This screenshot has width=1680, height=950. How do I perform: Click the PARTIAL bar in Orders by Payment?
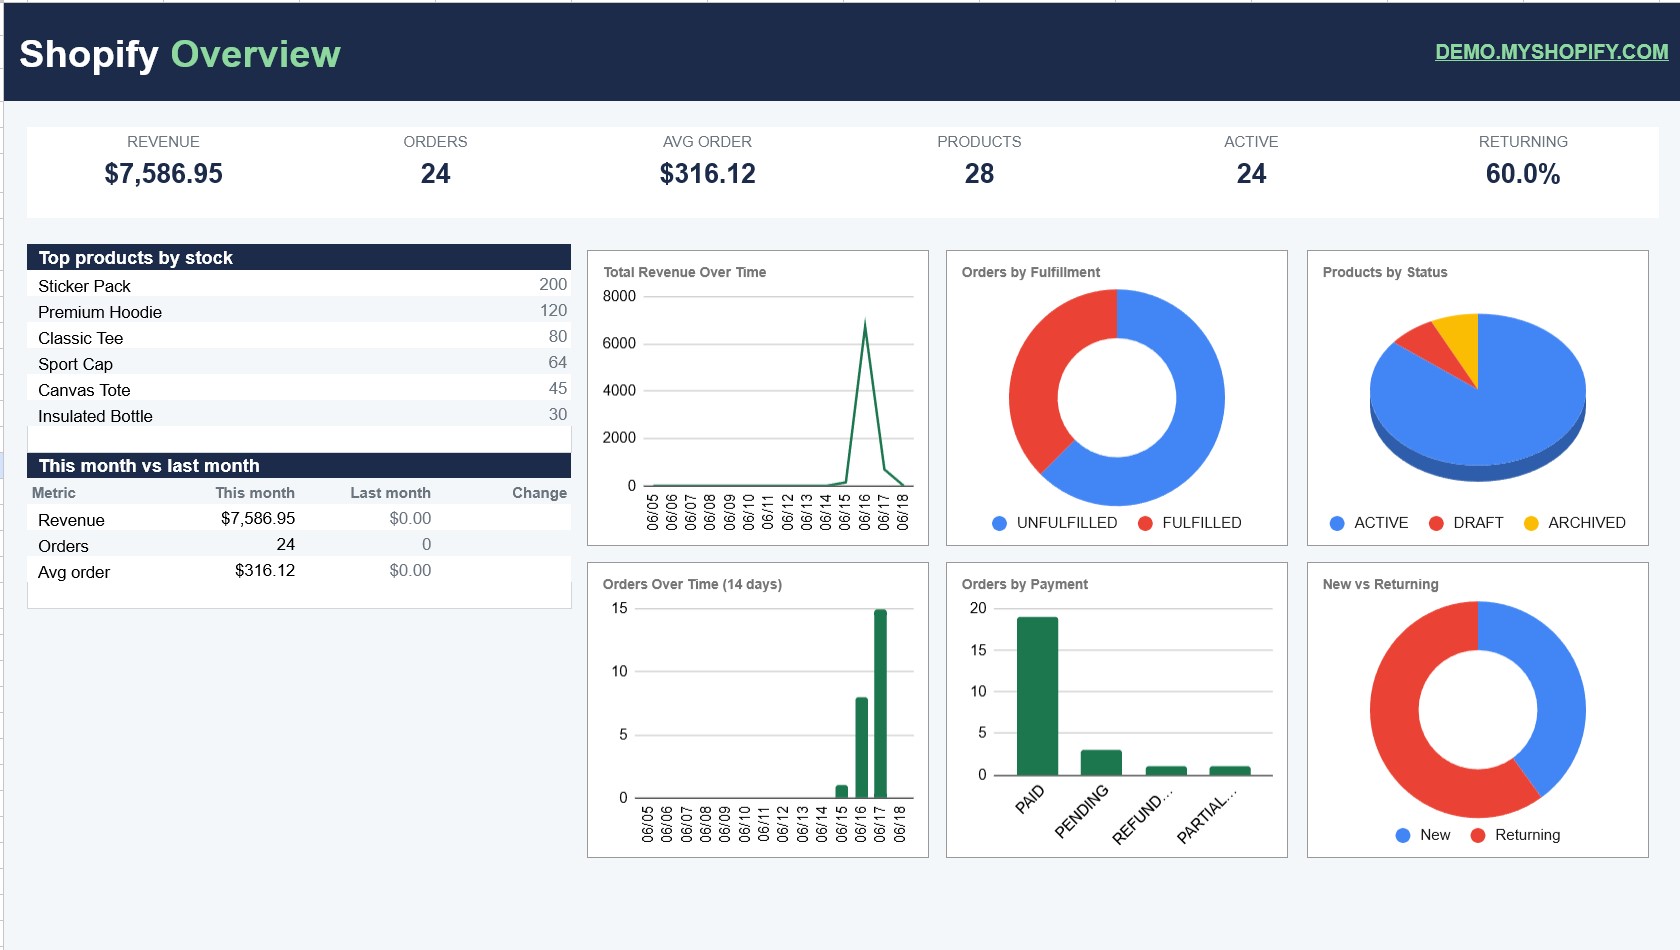tap(1230, 770)
